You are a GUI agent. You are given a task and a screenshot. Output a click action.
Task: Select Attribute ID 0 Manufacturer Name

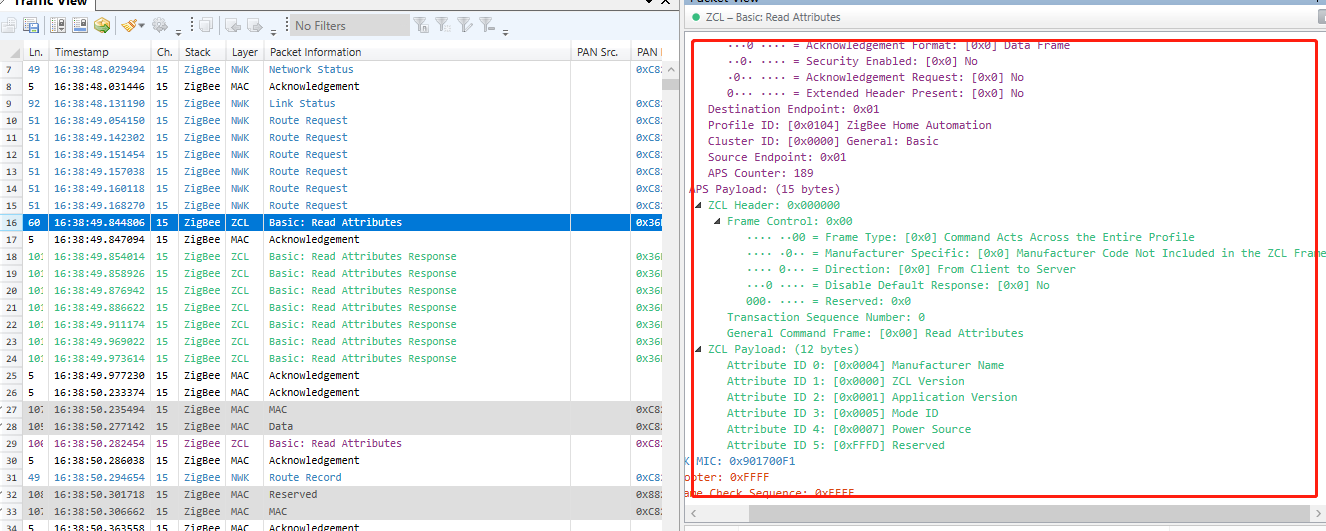point(865,365)
